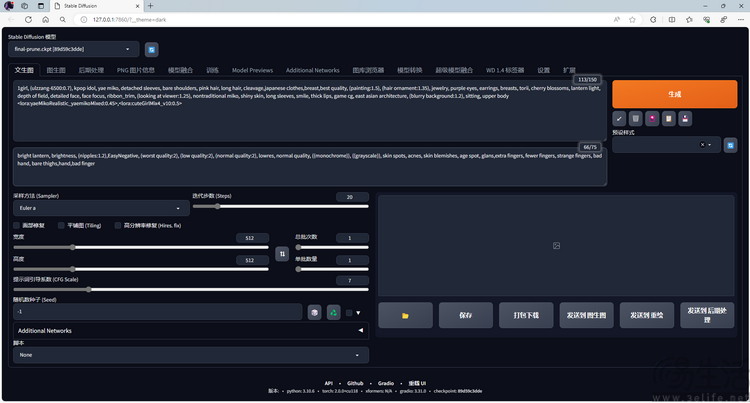The image size is (750, 403).
Task: Close the Stable Diffusion browser tab
Action: (138, 6)
